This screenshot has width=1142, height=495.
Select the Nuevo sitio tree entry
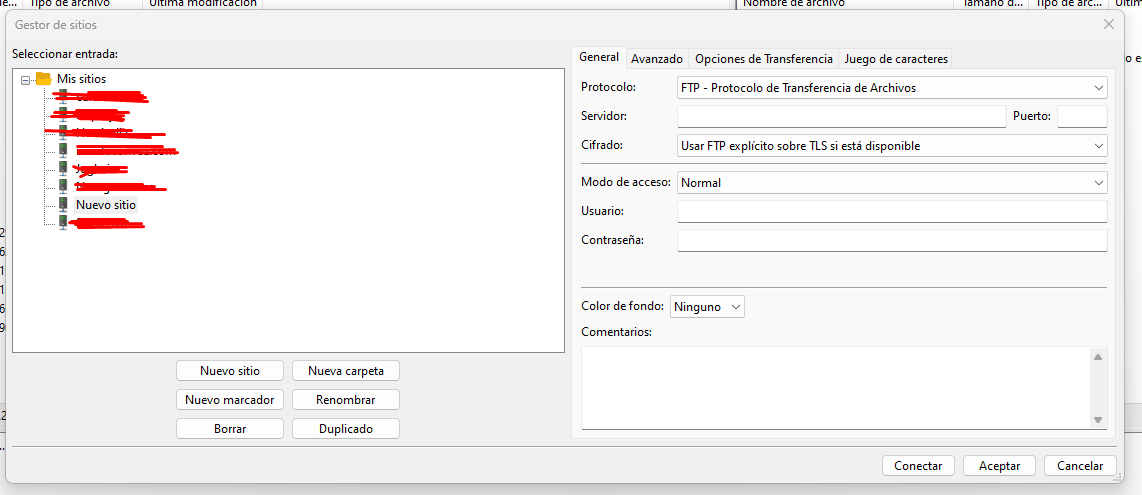(105, 205)
